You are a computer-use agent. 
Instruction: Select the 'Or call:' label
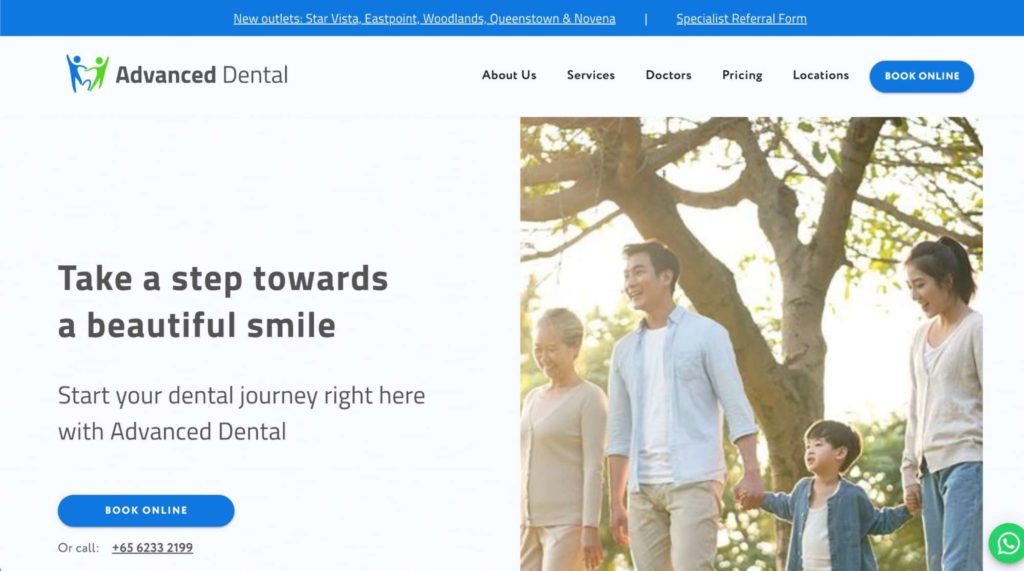click(78, 547)
